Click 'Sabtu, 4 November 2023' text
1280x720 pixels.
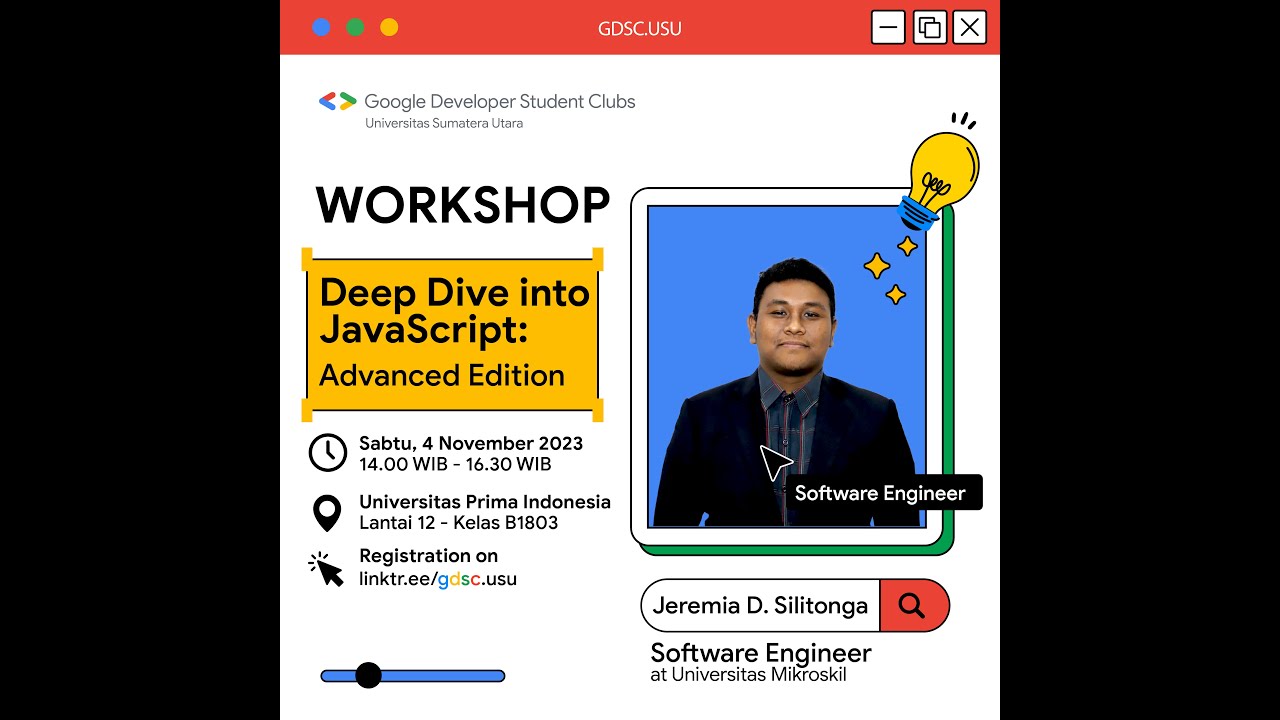tap(471, 443)
